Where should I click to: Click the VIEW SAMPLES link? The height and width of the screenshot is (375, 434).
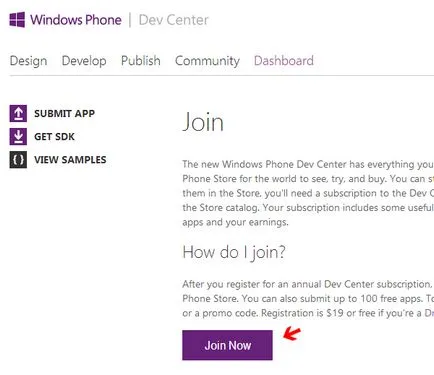click(x=70, y=160)
